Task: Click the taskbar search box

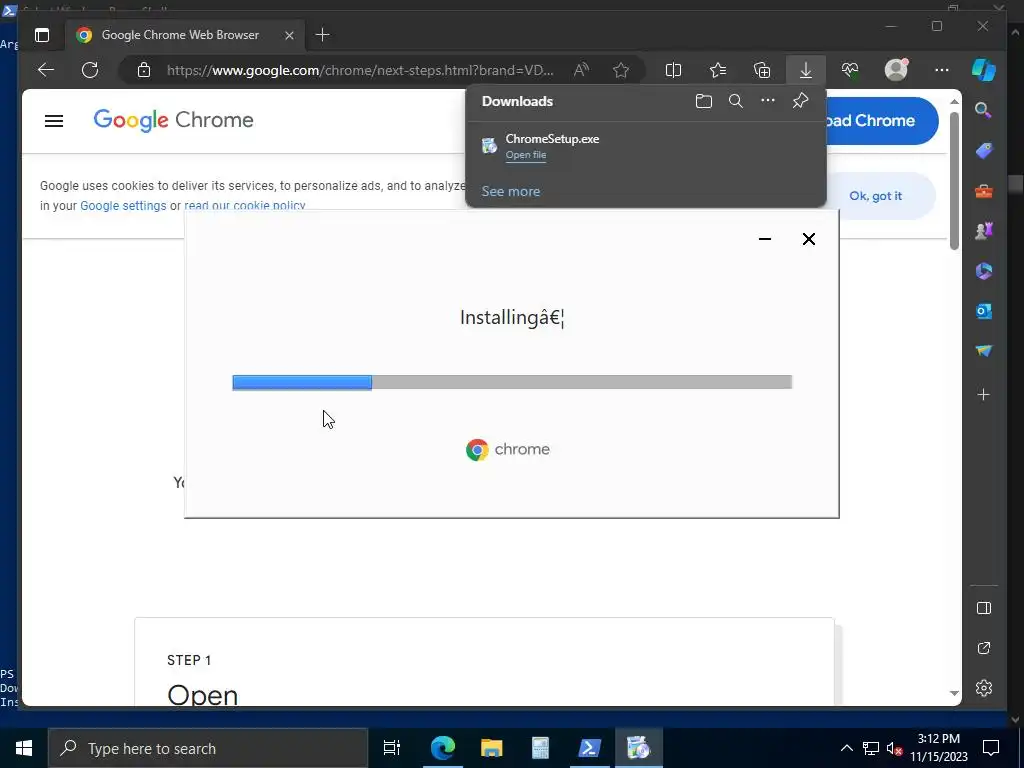Action: [x=208, y=748]
